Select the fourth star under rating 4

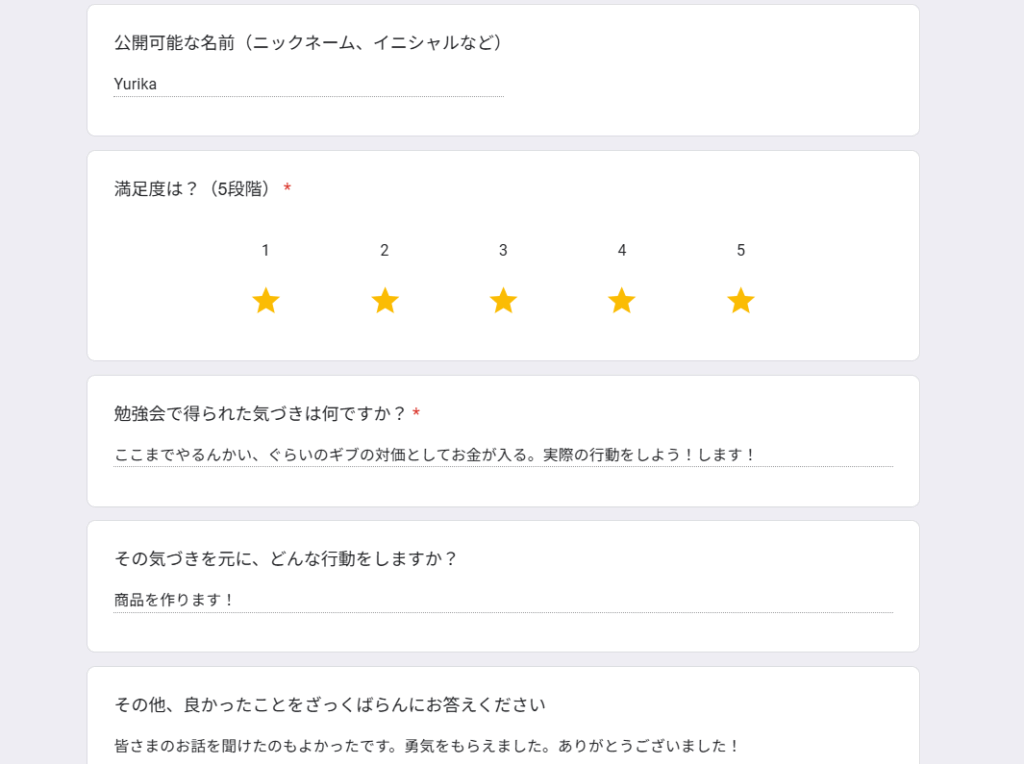point(622,301)
